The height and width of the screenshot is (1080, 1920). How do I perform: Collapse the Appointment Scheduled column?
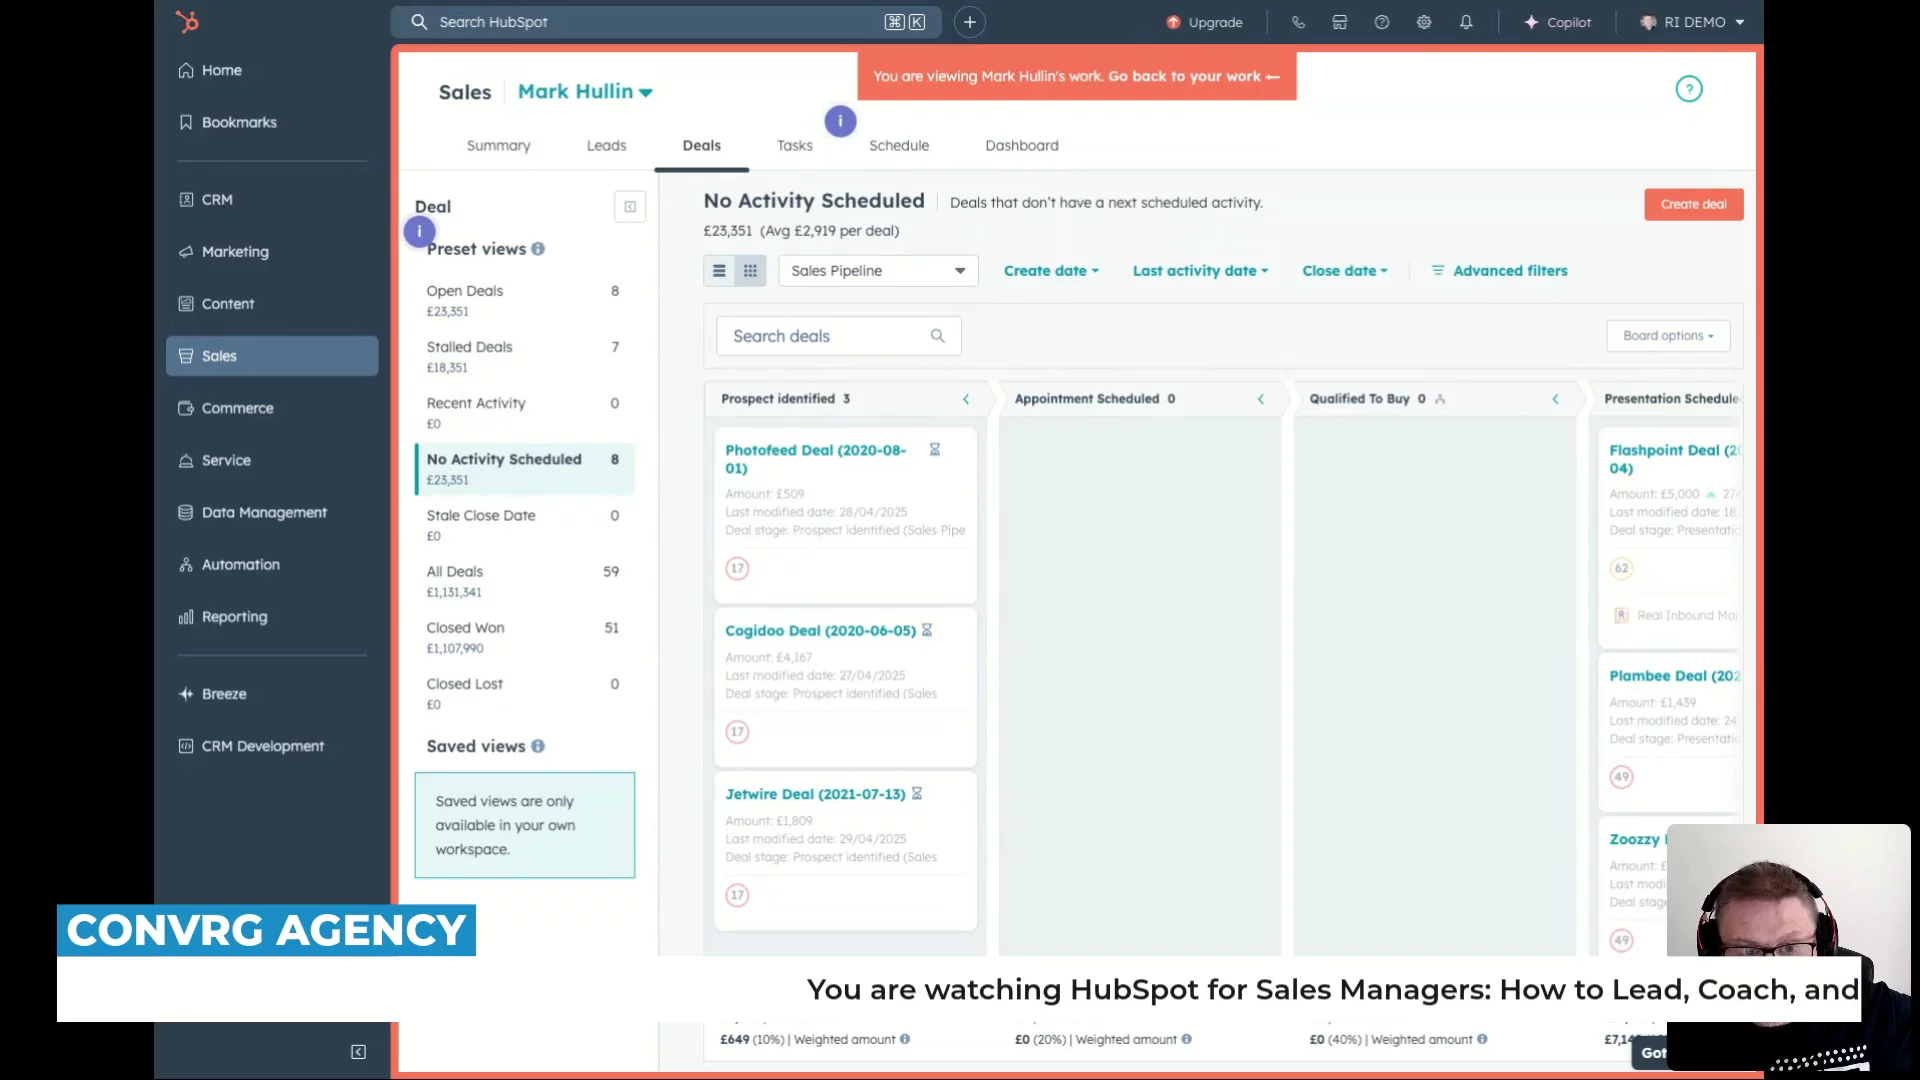tap(1260, 399)
